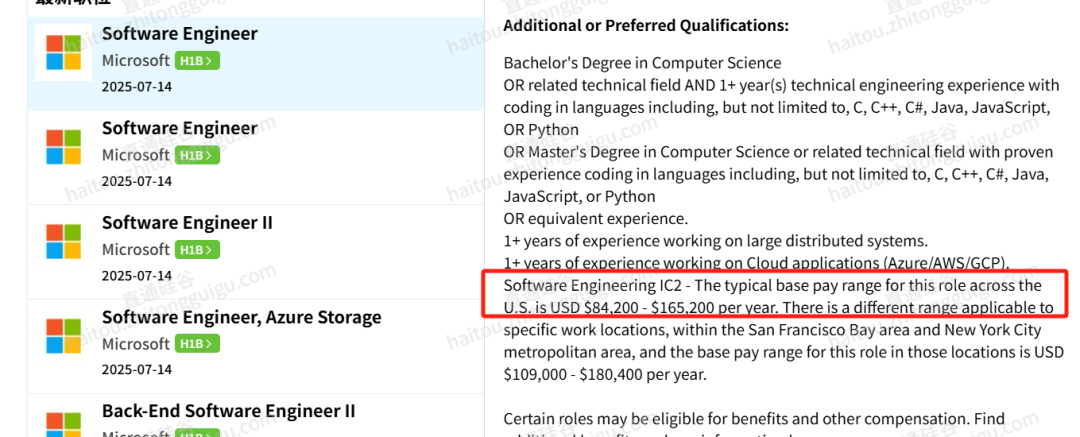Click Microsoft logo in the highlighted Software Engineer listing
Screen dimensions: 1080x437
[63, 52]
